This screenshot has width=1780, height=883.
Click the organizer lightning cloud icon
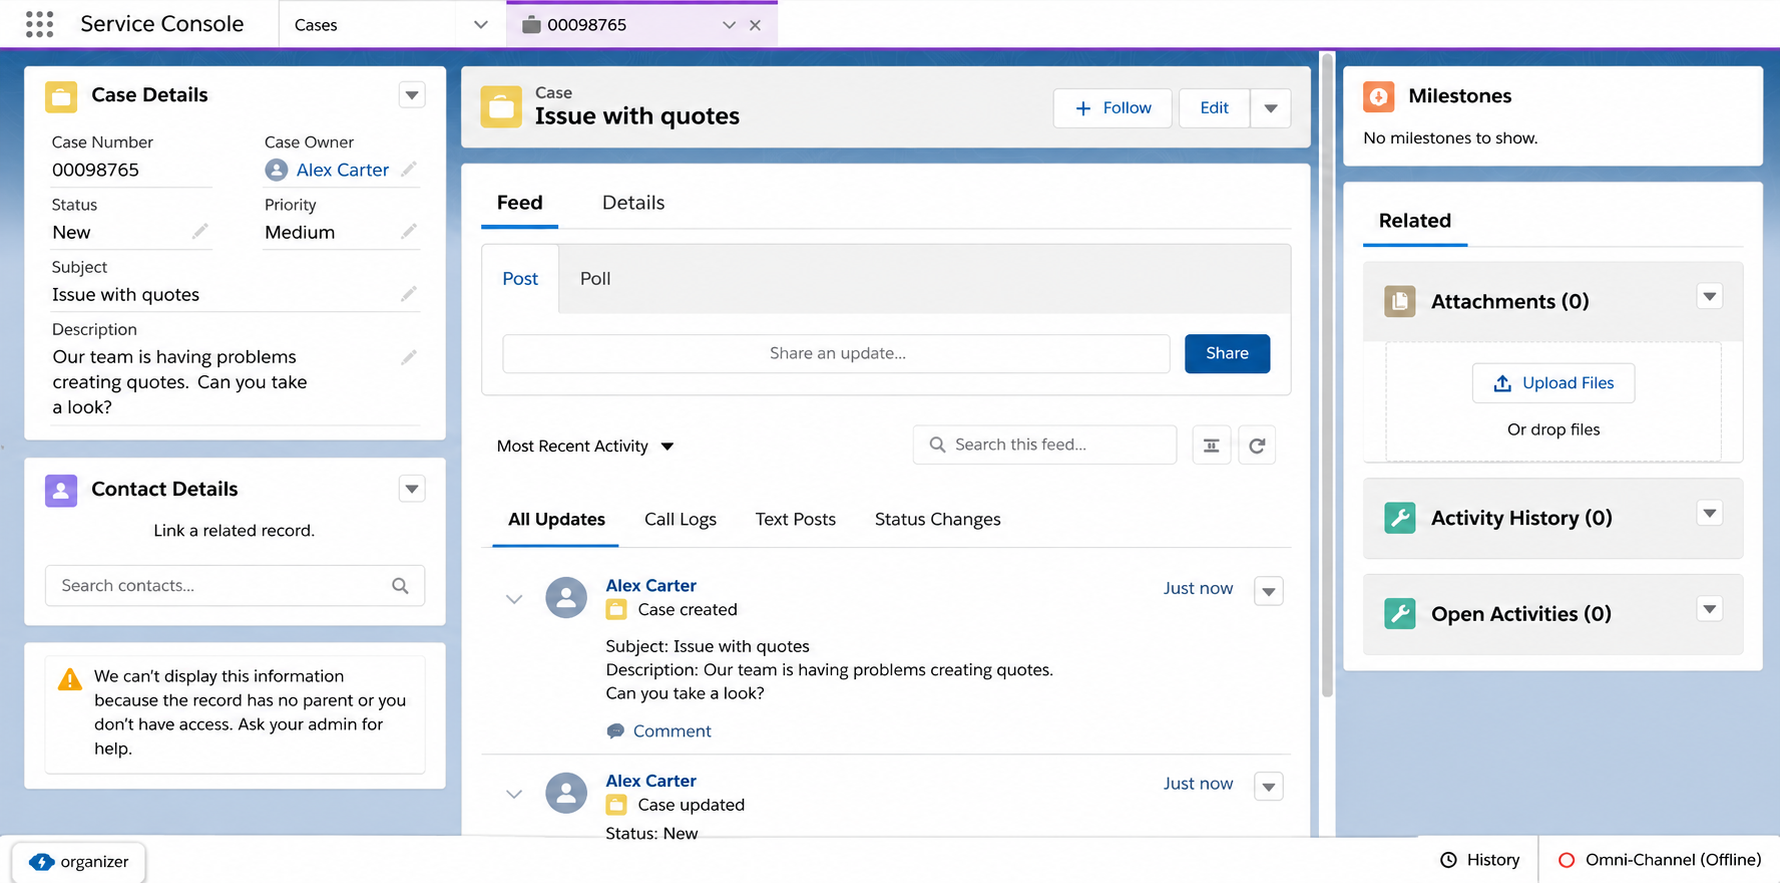coord(41,862)
